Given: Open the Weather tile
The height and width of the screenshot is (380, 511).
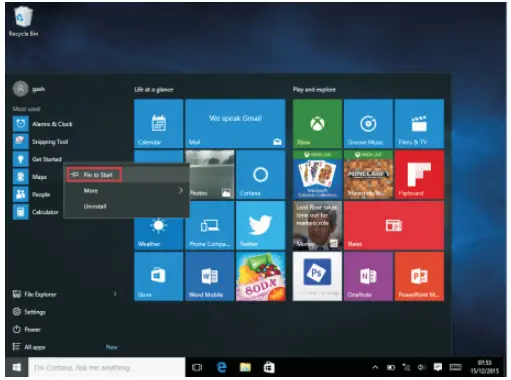Looking at the screenshot, I should (159, 233).
